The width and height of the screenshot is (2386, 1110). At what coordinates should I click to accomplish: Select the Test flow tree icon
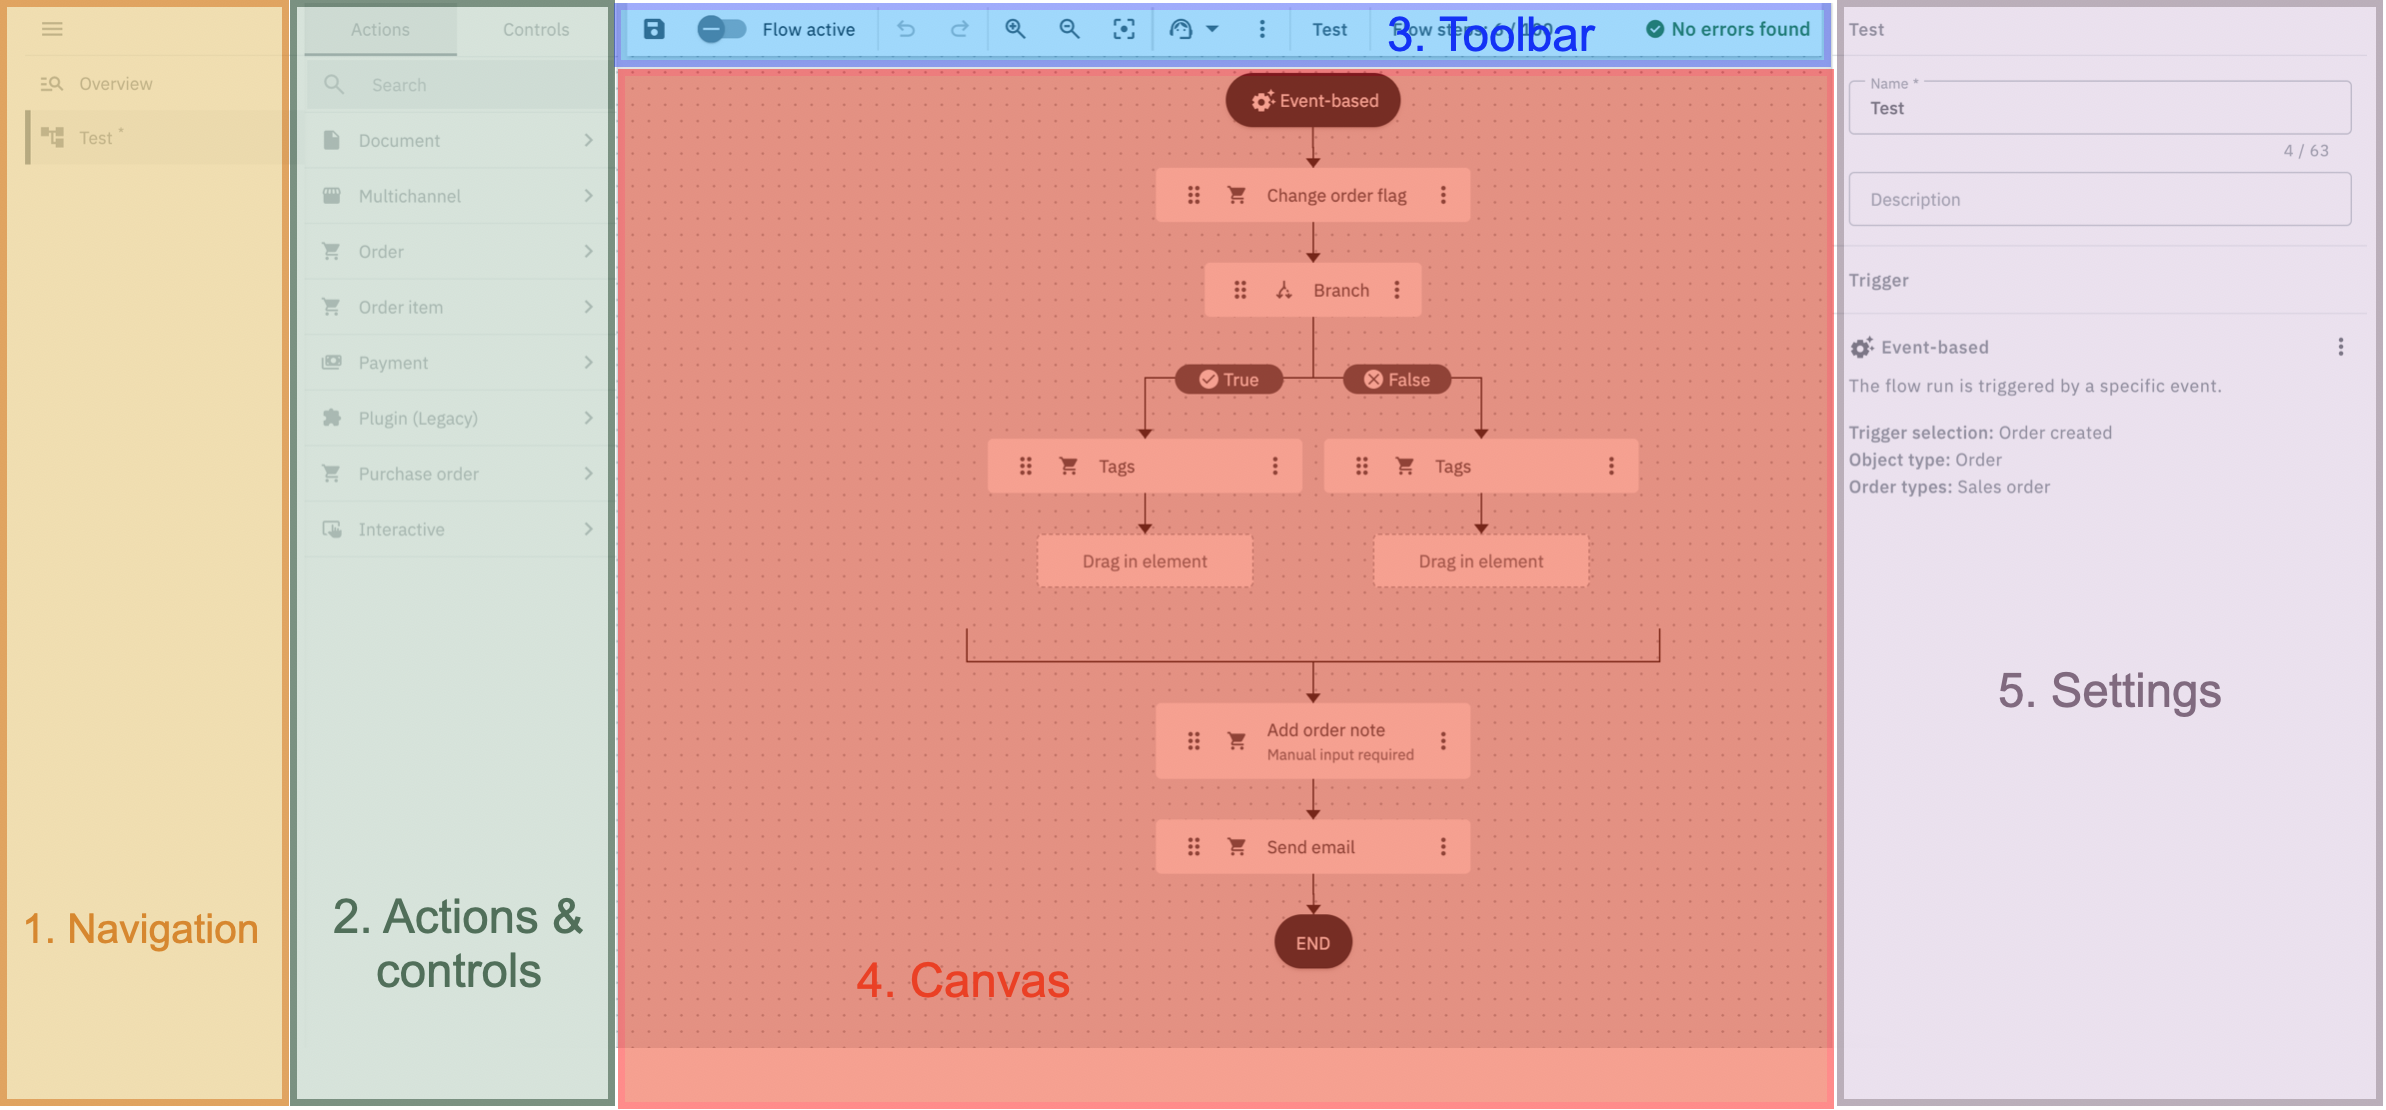click(x=52, y=137)
